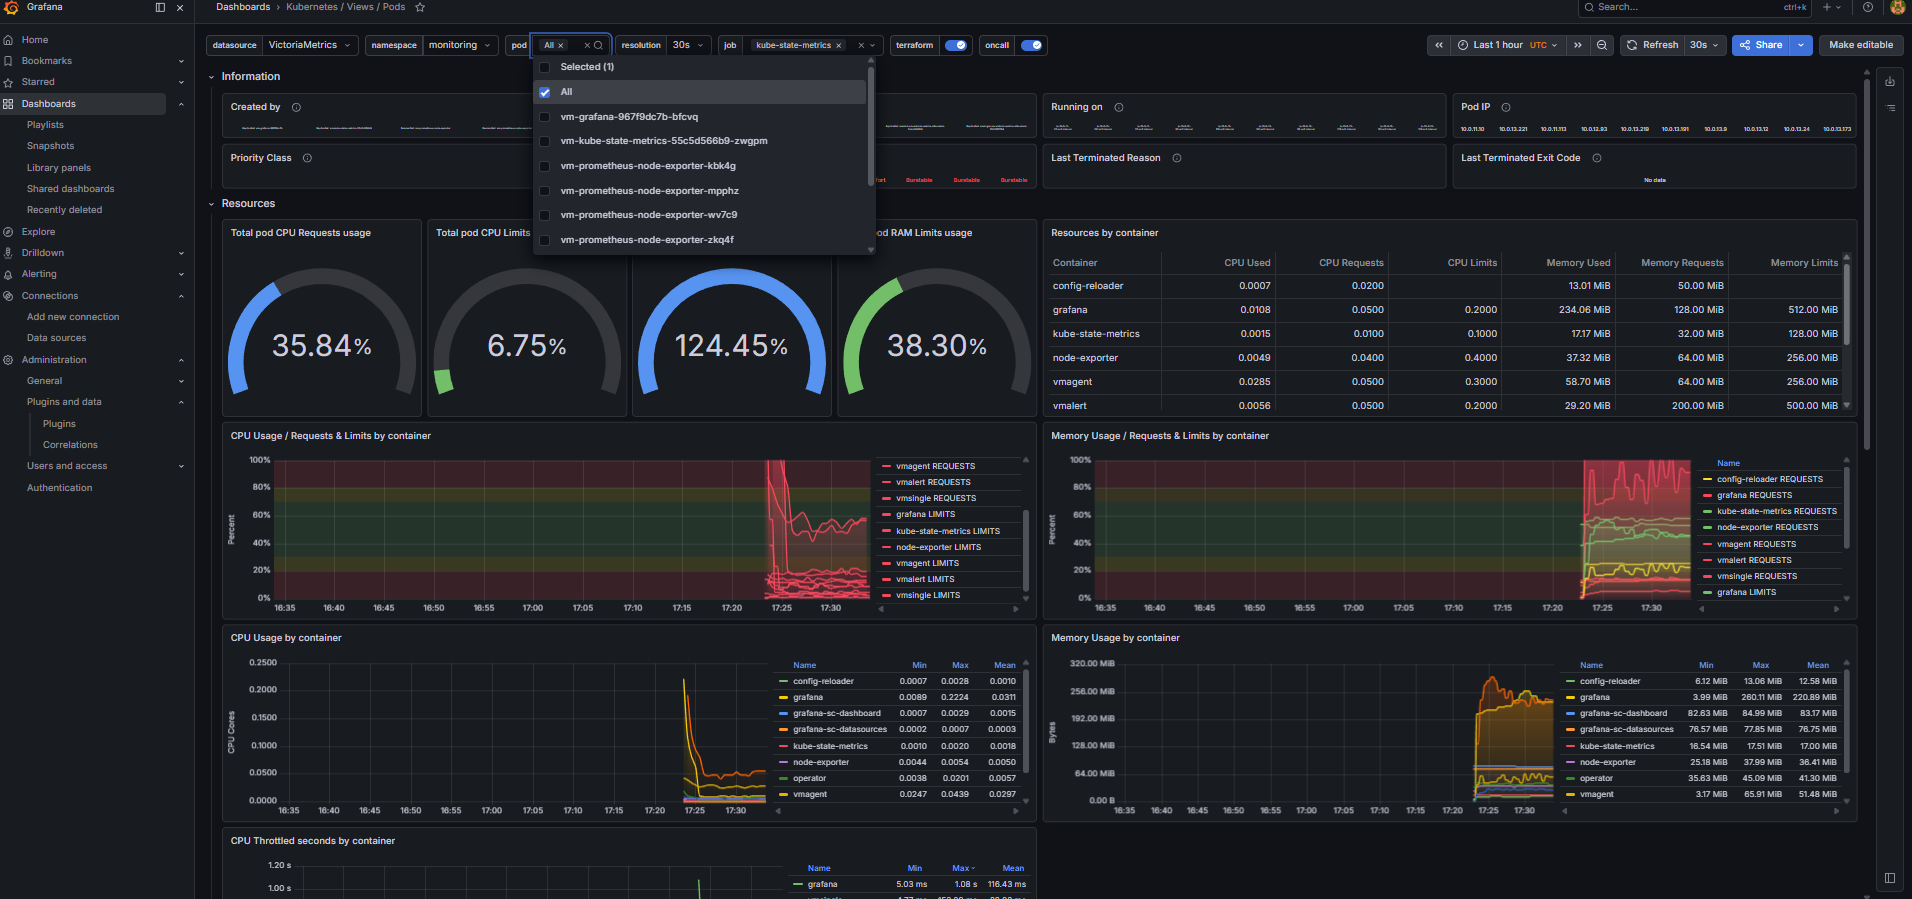
Task: Click the Refresh button
Action: point(1652,45)
